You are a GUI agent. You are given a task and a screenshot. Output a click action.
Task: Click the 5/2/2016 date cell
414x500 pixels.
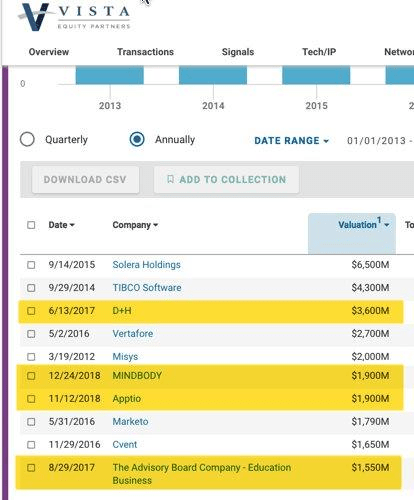click(69, 334)
